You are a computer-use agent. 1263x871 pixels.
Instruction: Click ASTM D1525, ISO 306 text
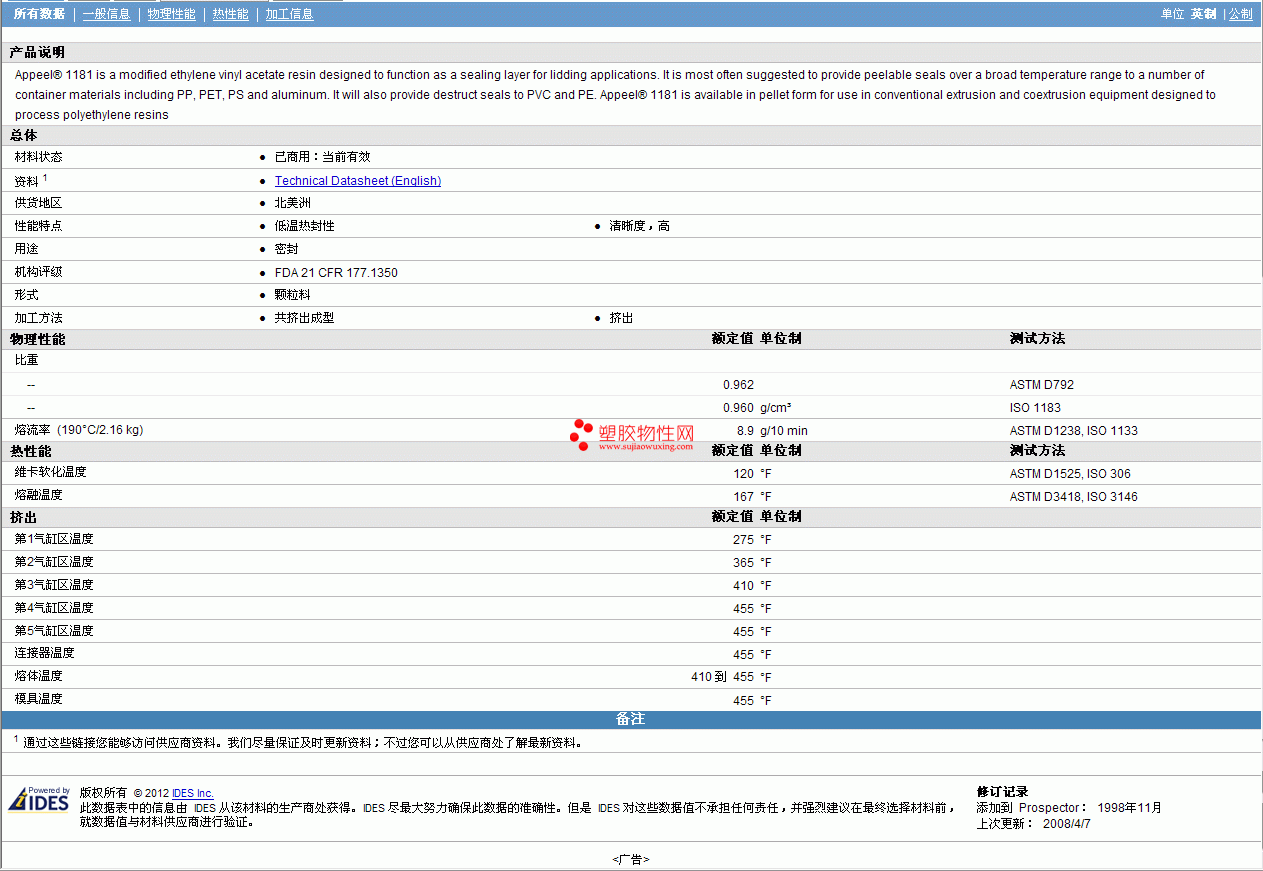coord(1070,473)
